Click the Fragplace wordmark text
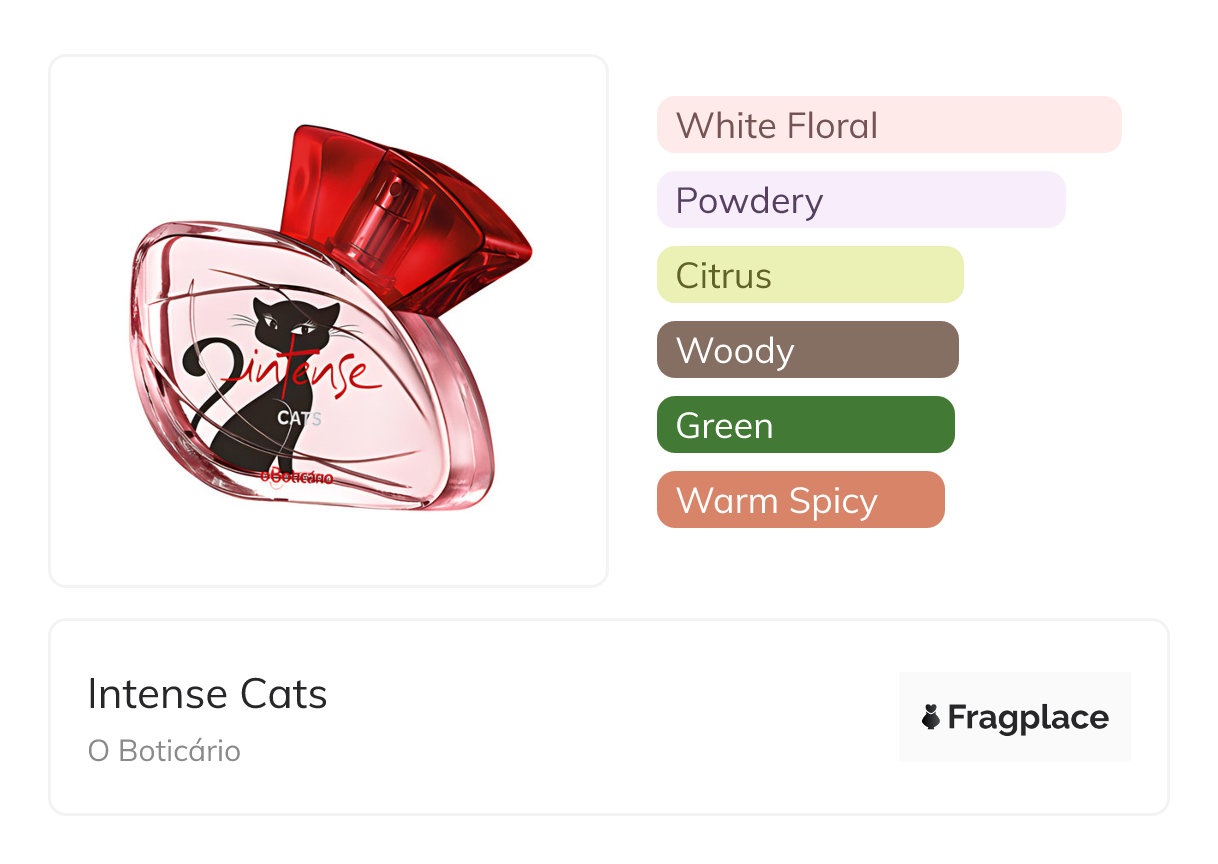The height and width of the screenshot is (864, 1218). [x=1028, y=717]
